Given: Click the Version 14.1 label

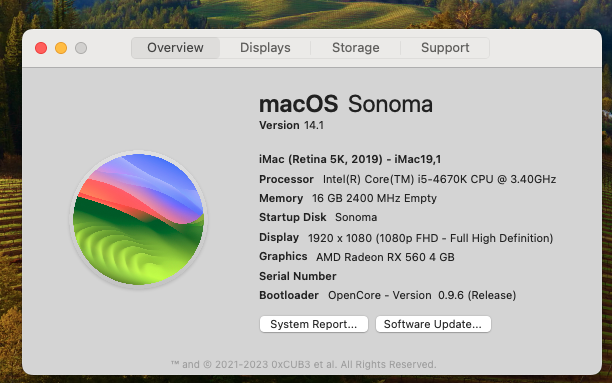Looking at the screenshot, I should (292, 125).
